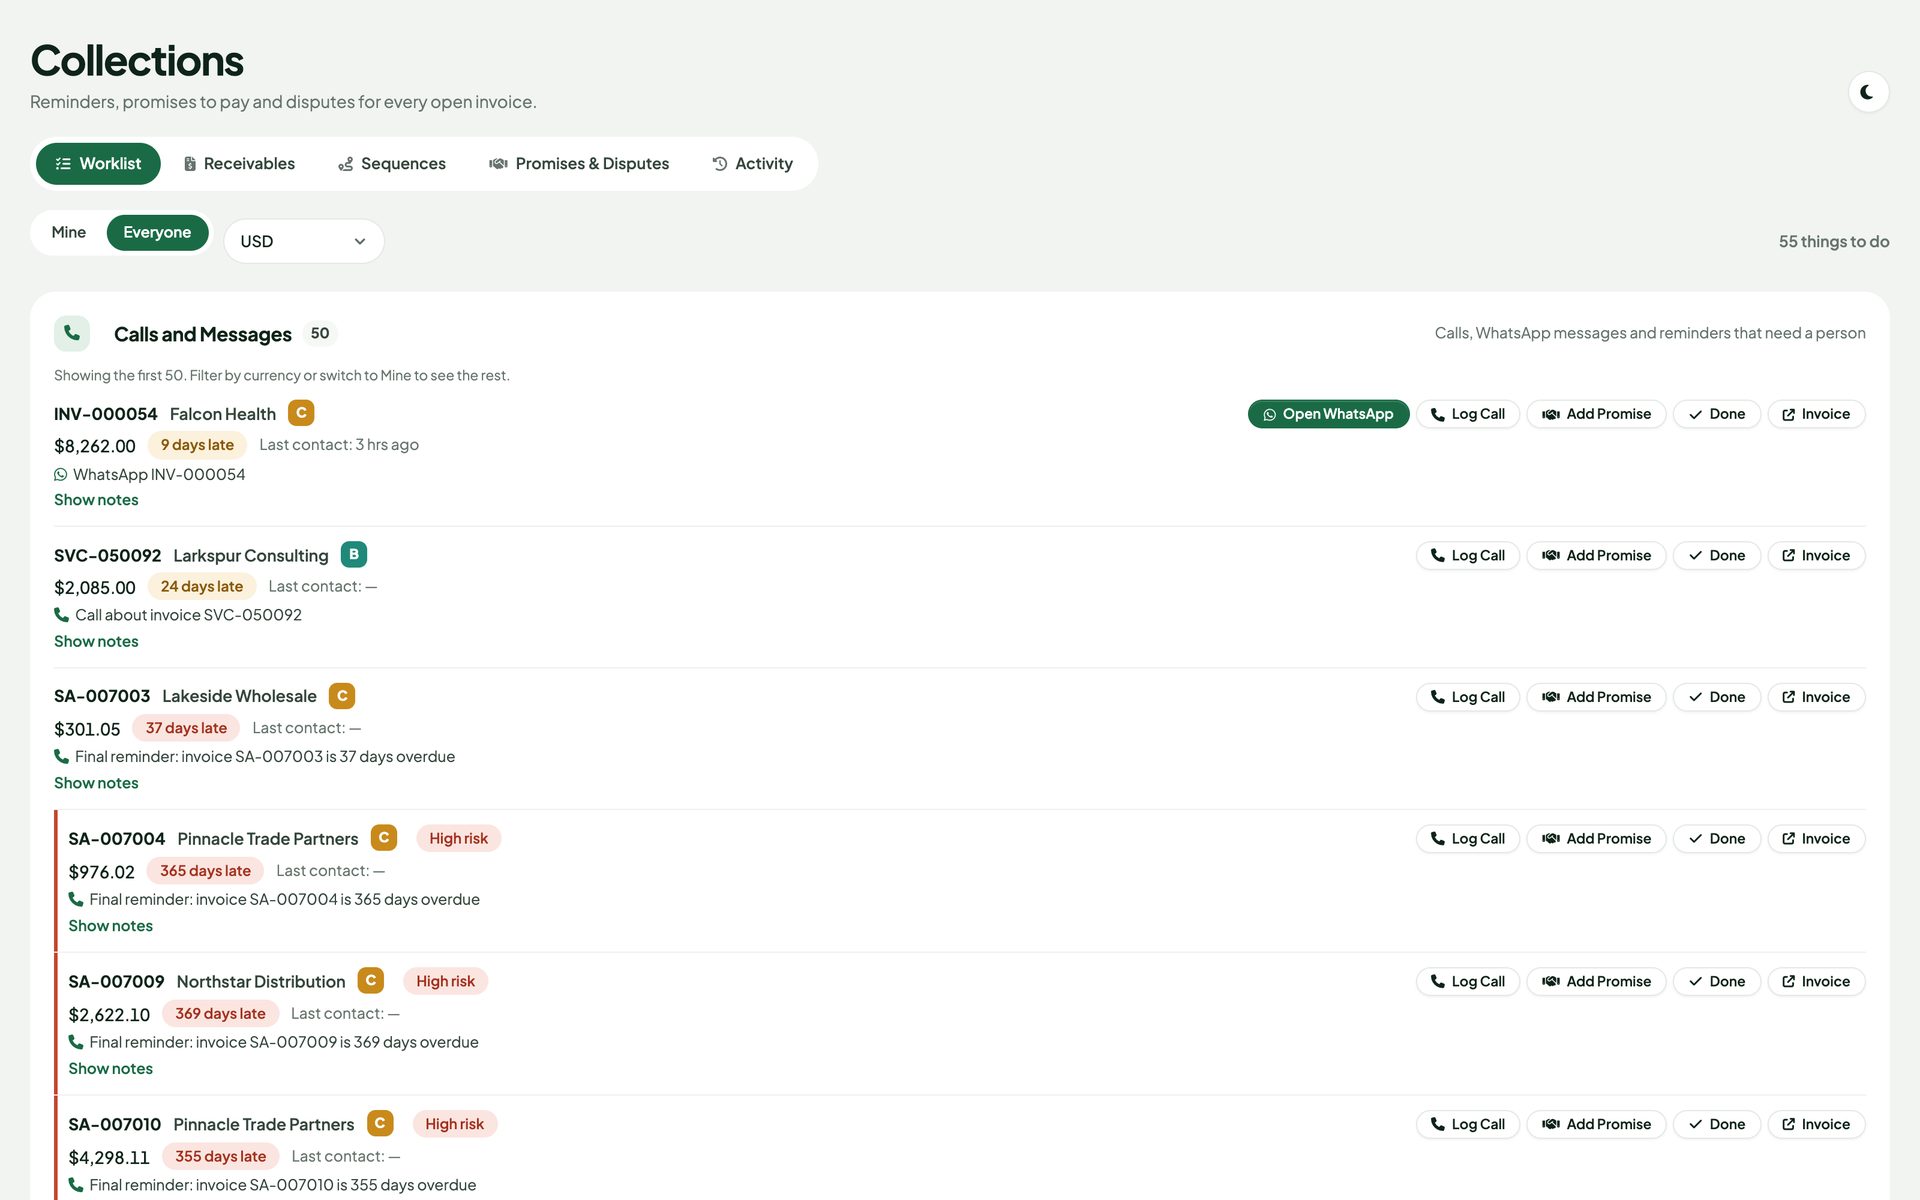Open the USD currency dropdown
Viewport: 1920px width, 1200px height.
pyautogui.click(x=304, y=241)
